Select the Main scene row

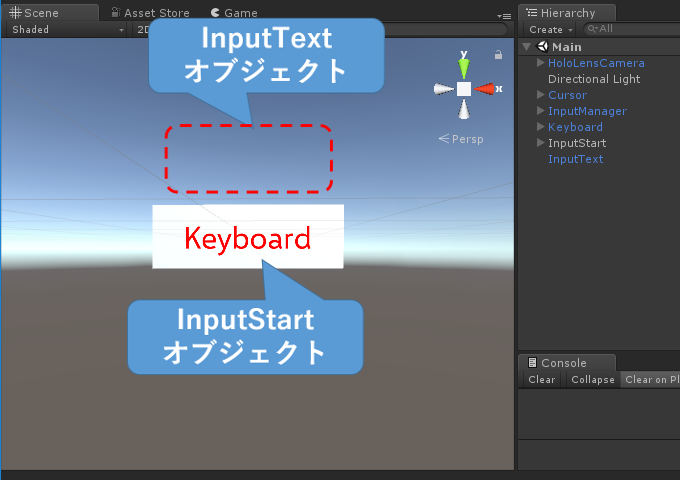point(599,47)
